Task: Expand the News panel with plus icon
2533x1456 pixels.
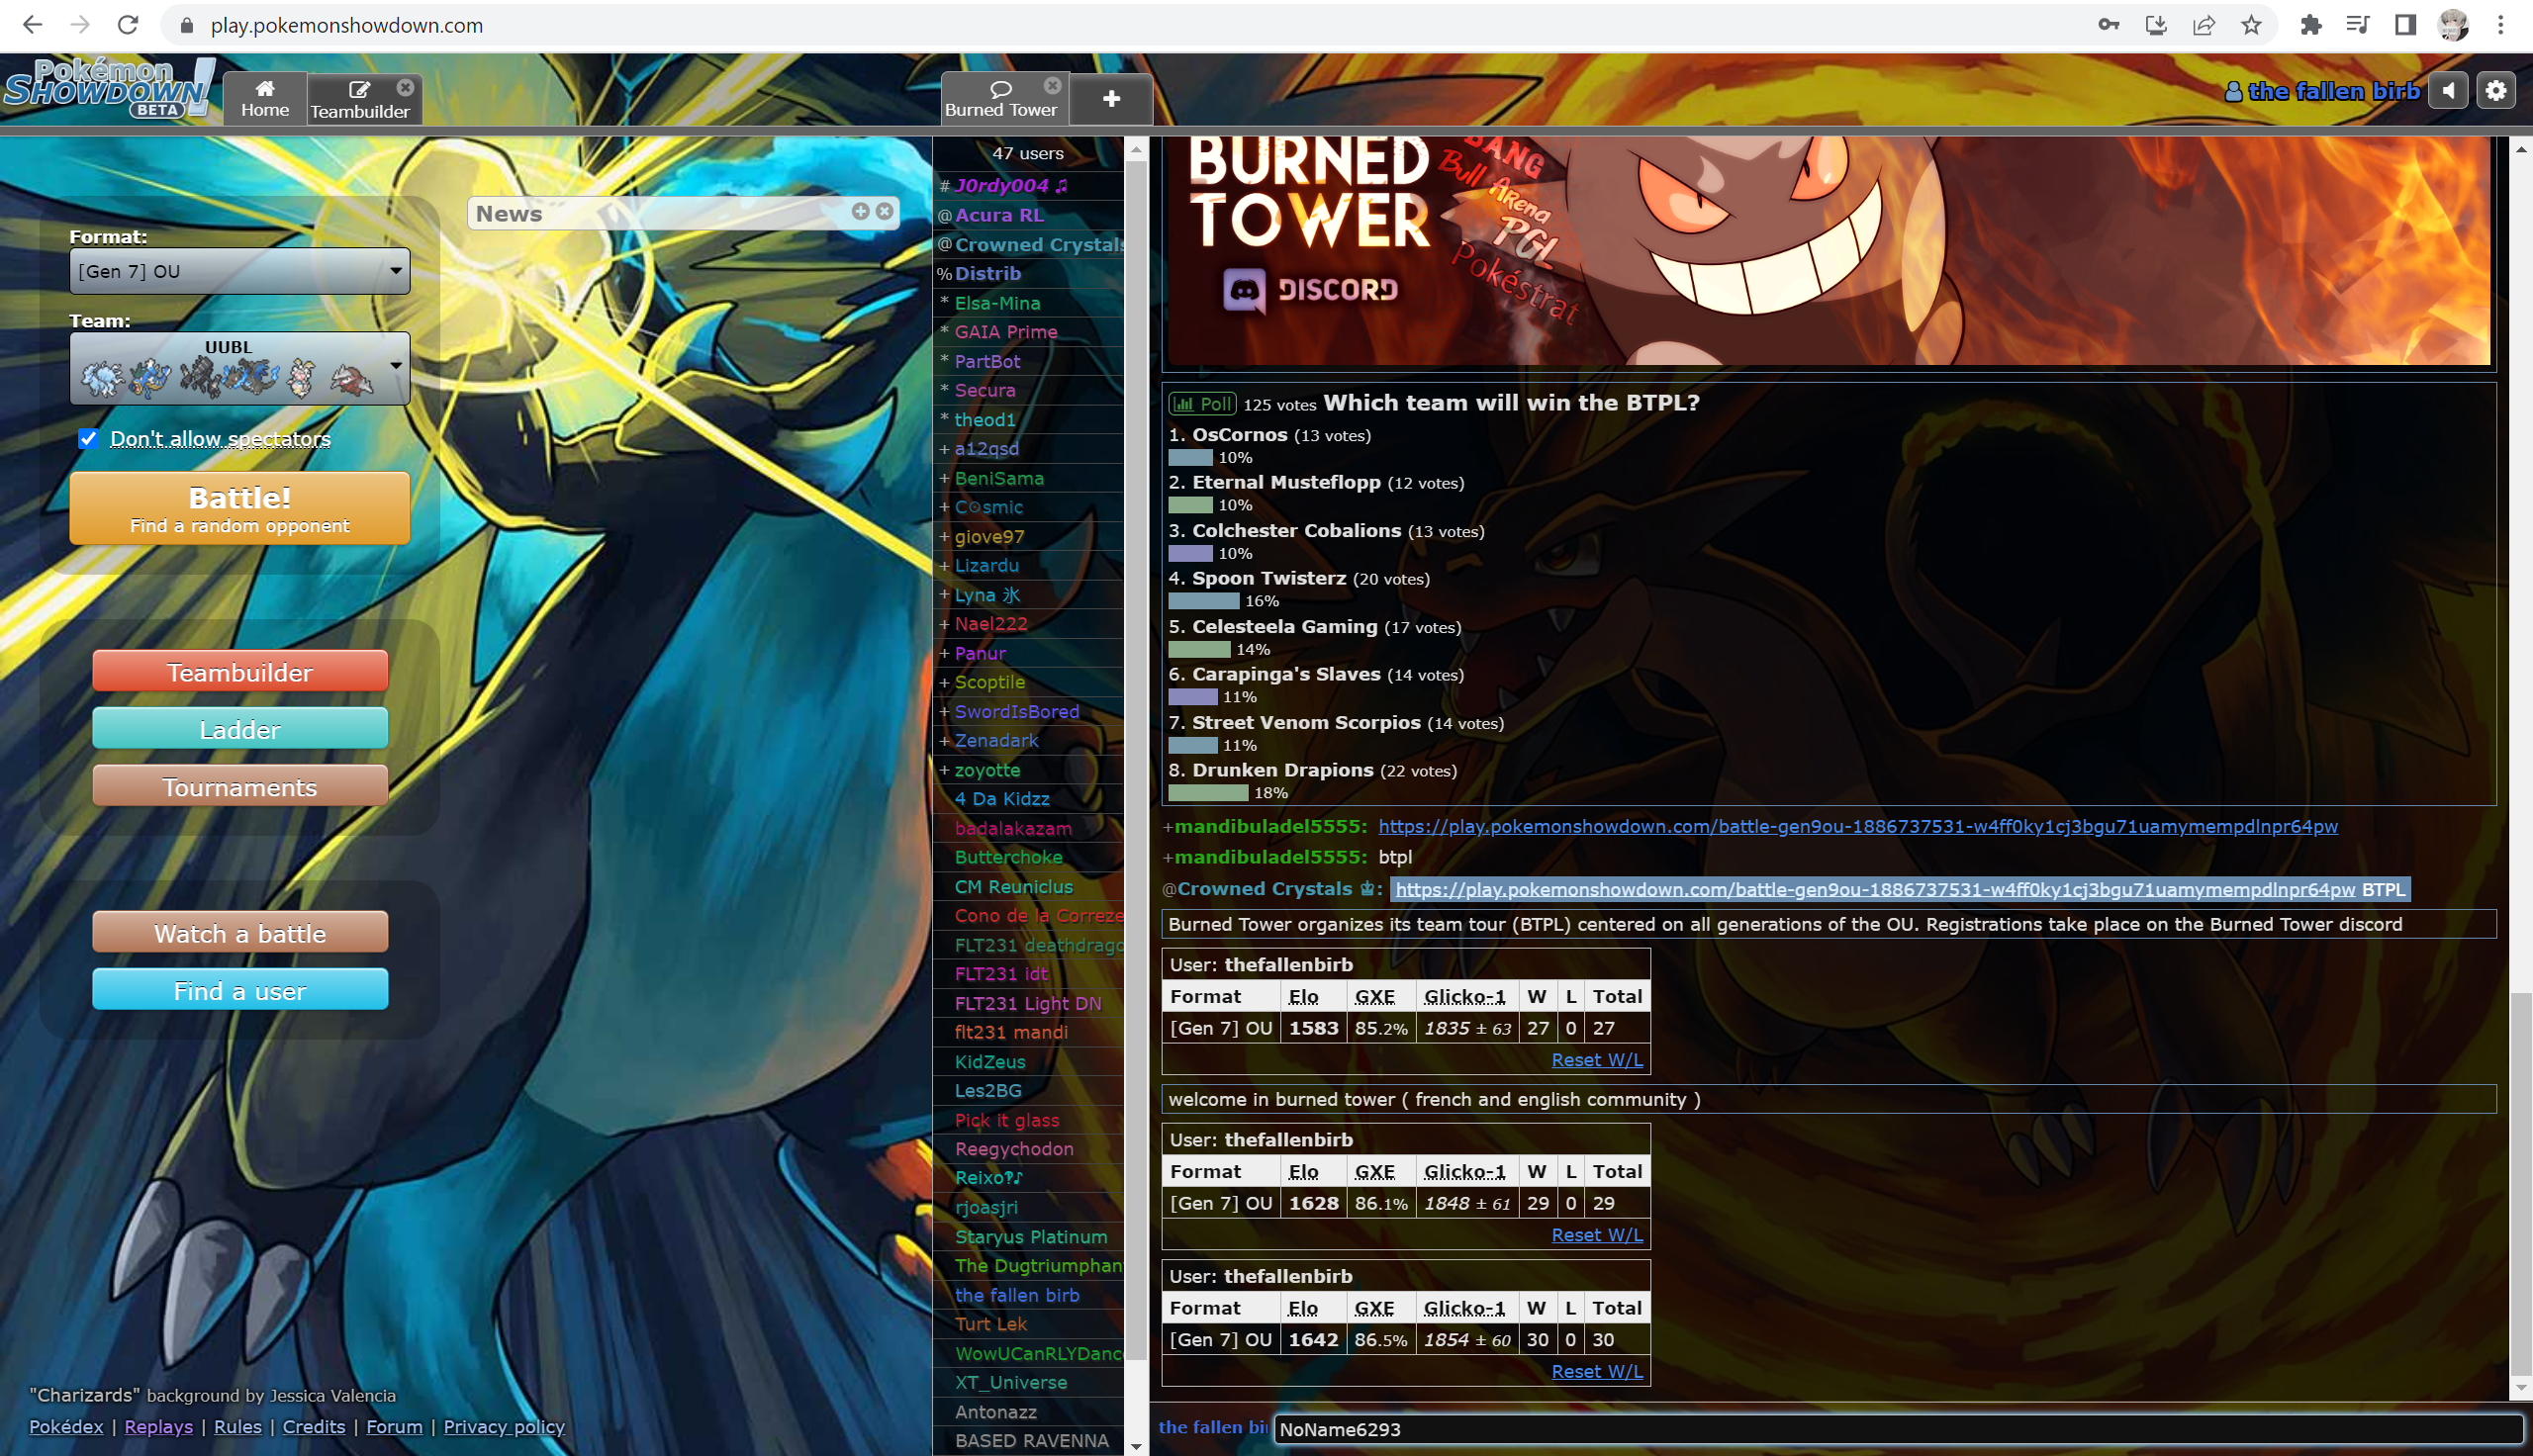Action: click(860, 212)
